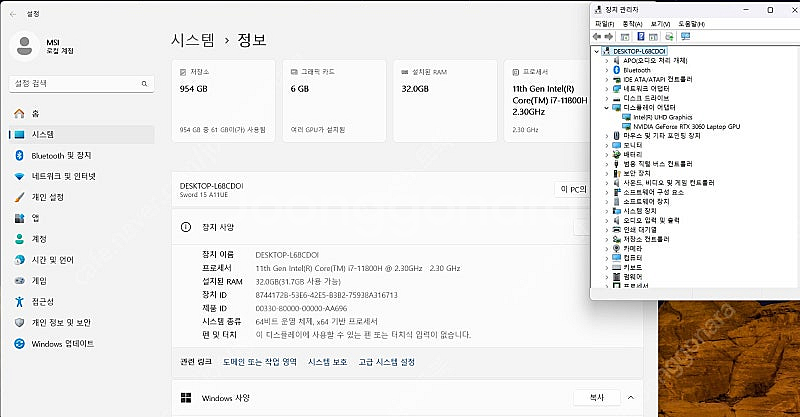The image size is (800, 417).
Task: Click Sword 15 A11UE model text
Action: [x=204, y=195]
